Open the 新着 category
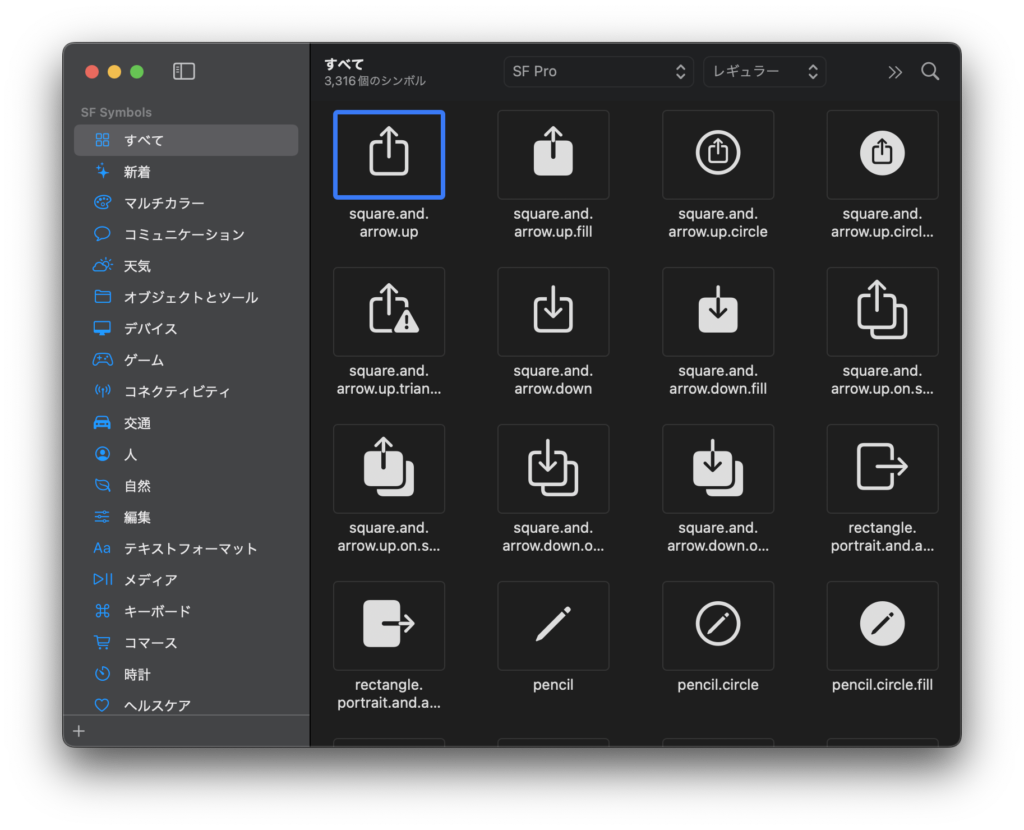Viewport: 1024px width, 830px height. click(x=186, y=172)
